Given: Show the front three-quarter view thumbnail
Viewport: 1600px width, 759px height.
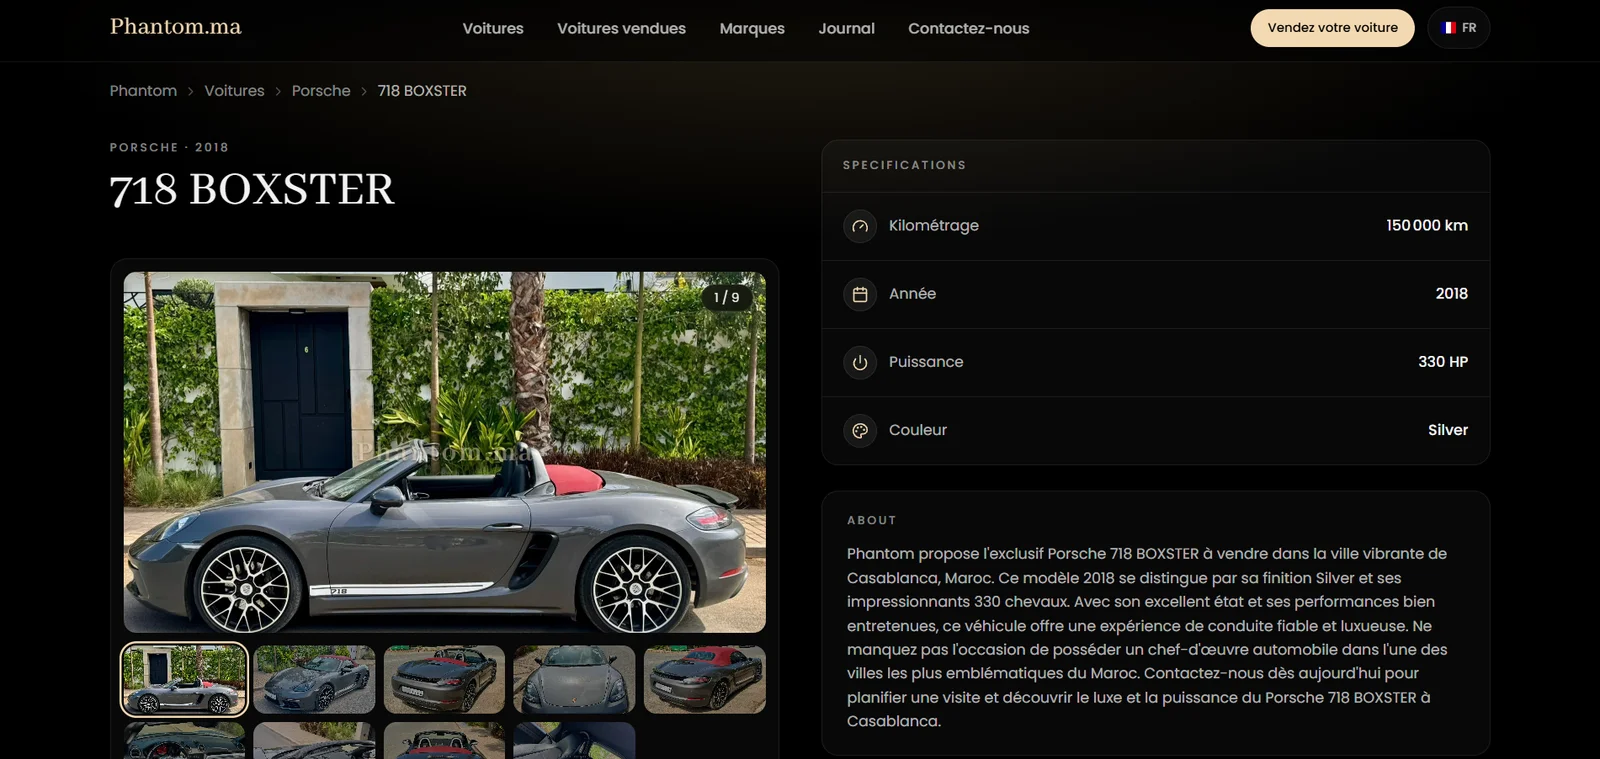Looking at the screenshot, I should tap(314, 680).
